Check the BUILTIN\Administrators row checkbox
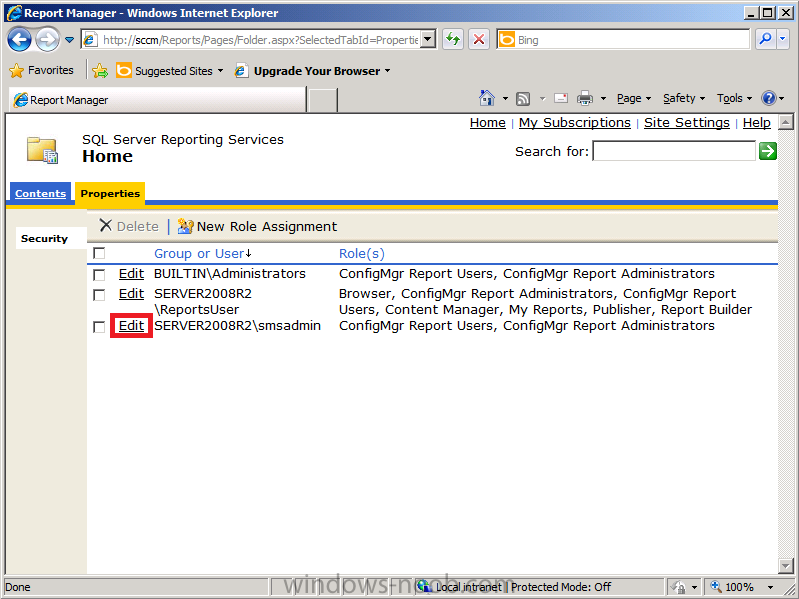Screen dimensions: 799x599 [x=99, y=275]
